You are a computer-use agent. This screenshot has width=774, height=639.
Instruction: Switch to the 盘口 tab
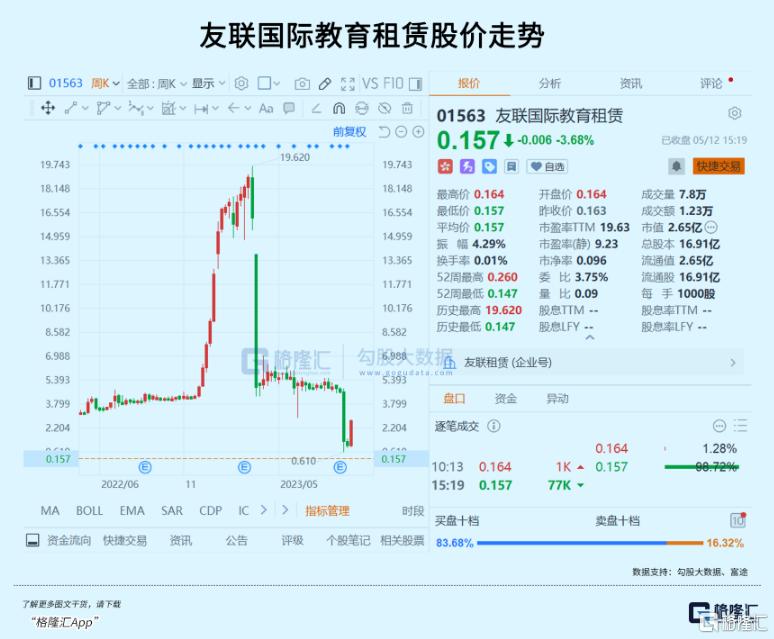click(x=454, y=399)
